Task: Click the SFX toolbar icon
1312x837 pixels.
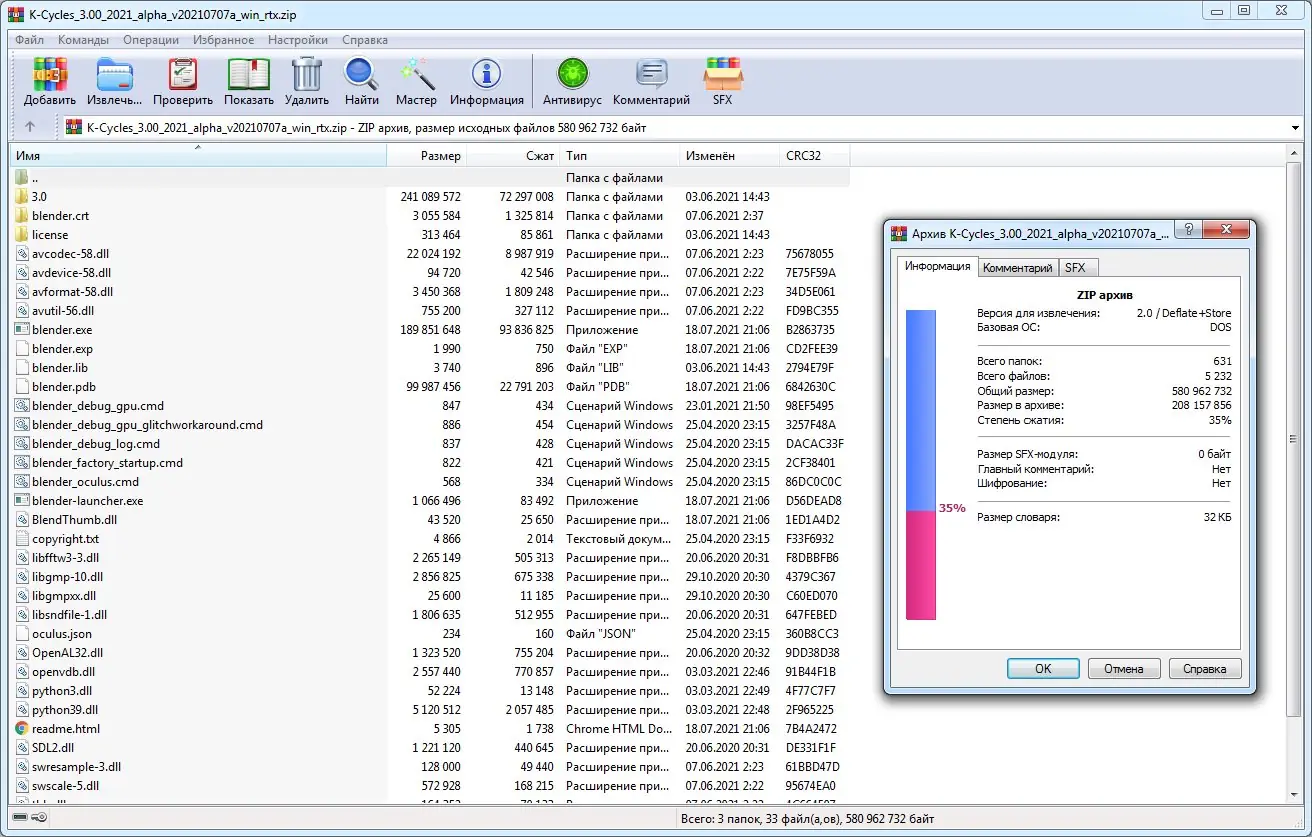Action: click(x=722, y=74)
